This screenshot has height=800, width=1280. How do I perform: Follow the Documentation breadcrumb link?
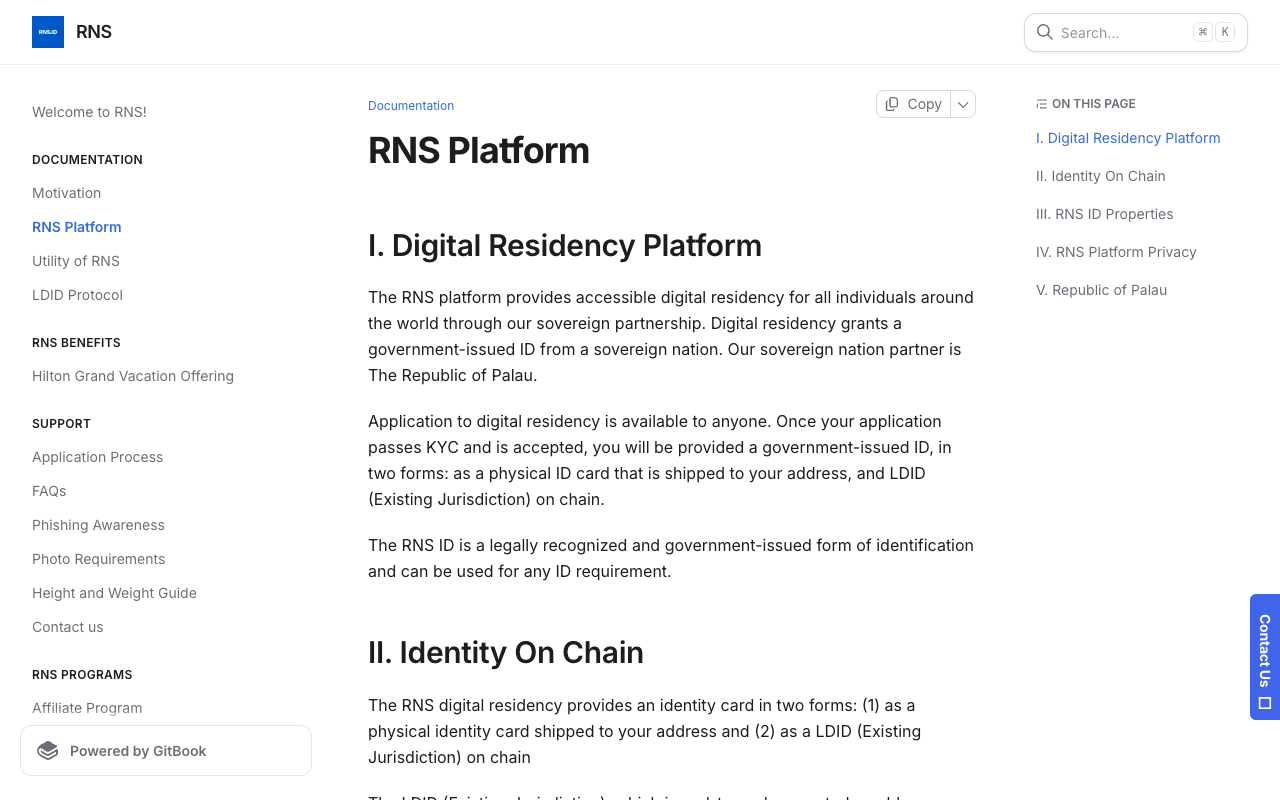pyautogui.click(x=411, y=106)
